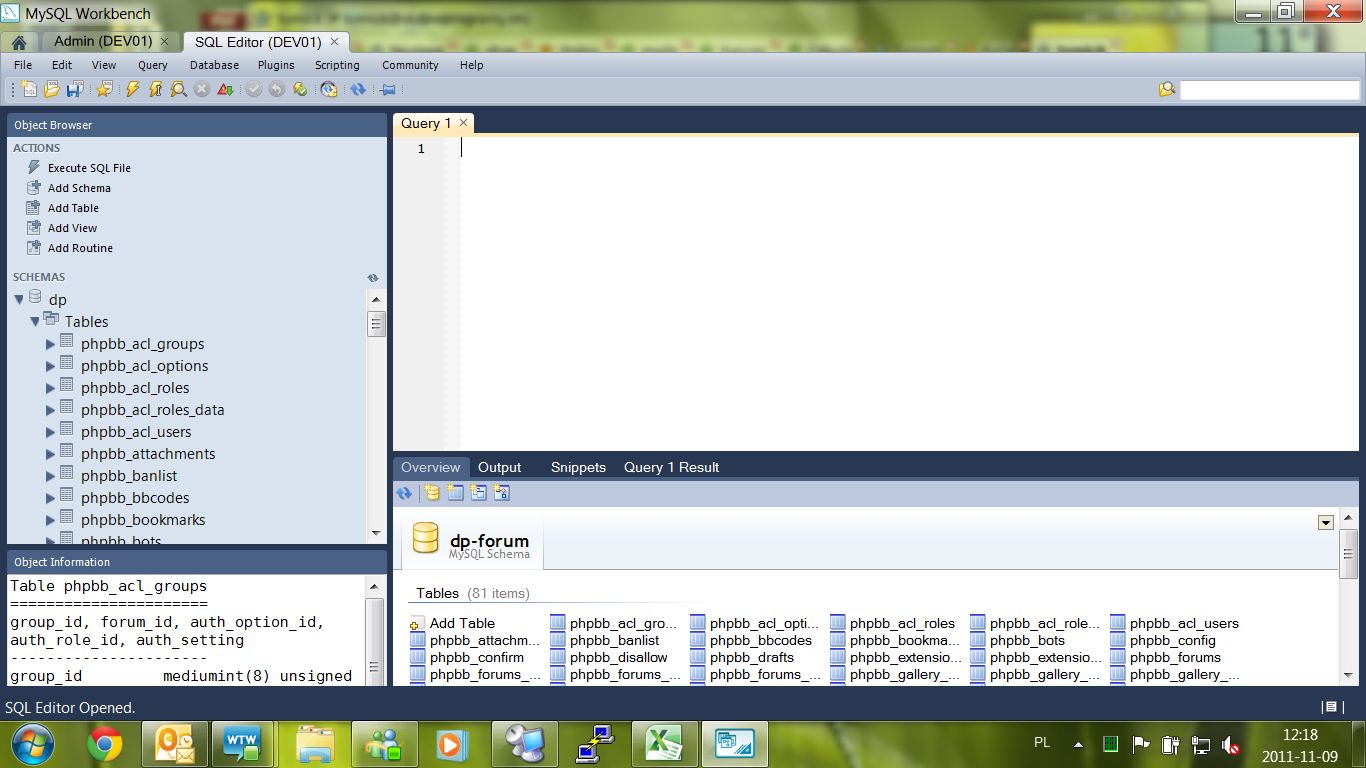This screenshot has height=768, width=1366.
Task: Switch to the Output tab
Action: click(x=499, y=467)
